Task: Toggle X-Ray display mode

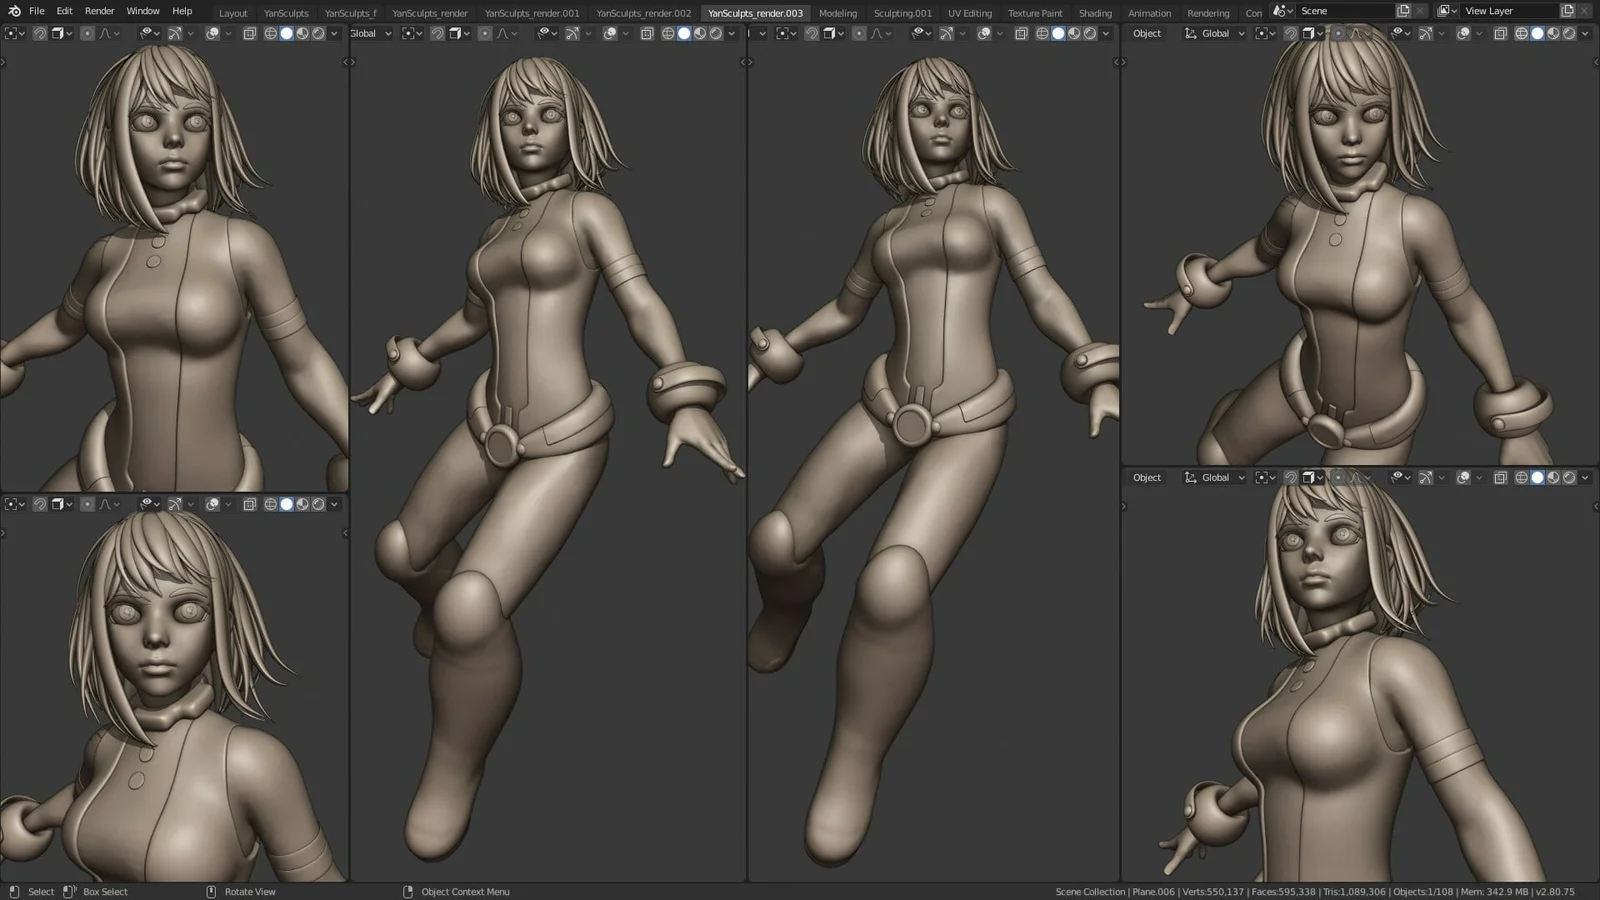Action: (1500, 33)
